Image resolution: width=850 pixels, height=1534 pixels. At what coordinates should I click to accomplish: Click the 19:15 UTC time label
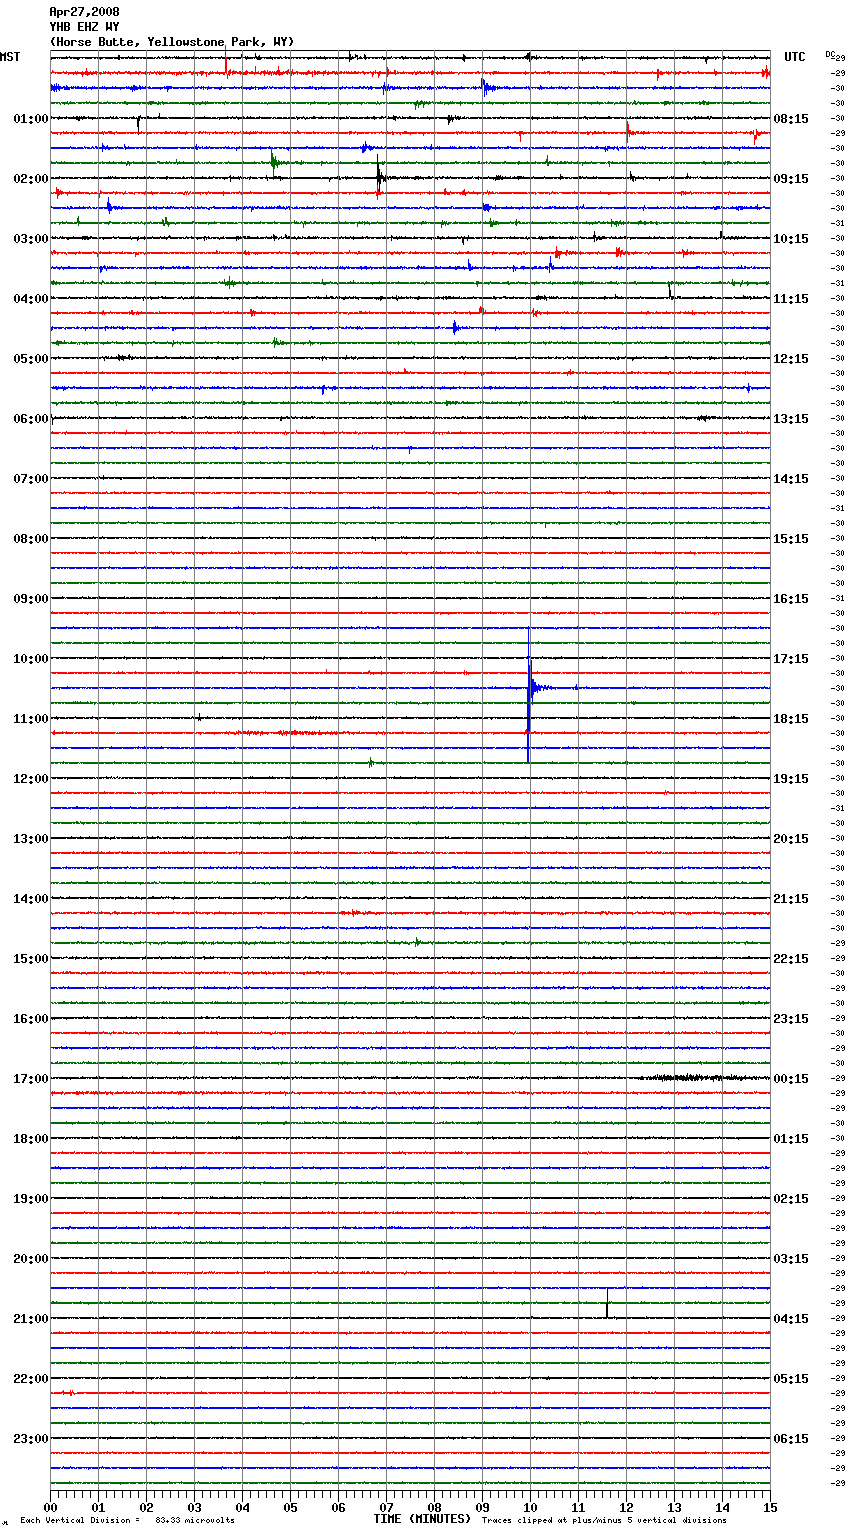[x=791, y=779]
